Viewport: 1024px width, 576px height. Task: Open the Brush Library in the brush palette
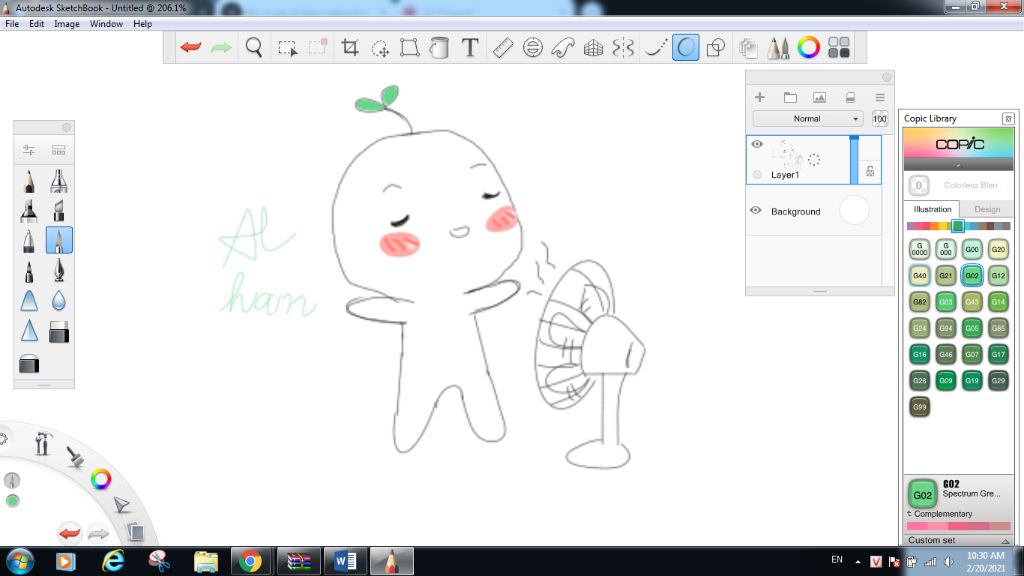coord(59,150)
